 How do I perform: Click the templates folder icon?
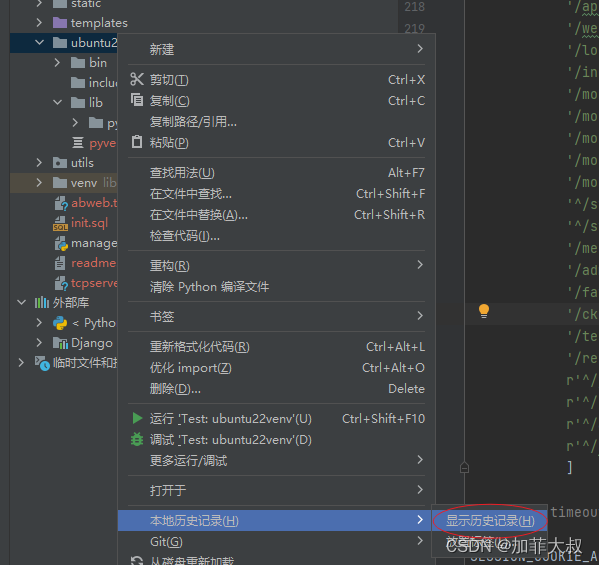pyautogui.click(x=60, y=23)
